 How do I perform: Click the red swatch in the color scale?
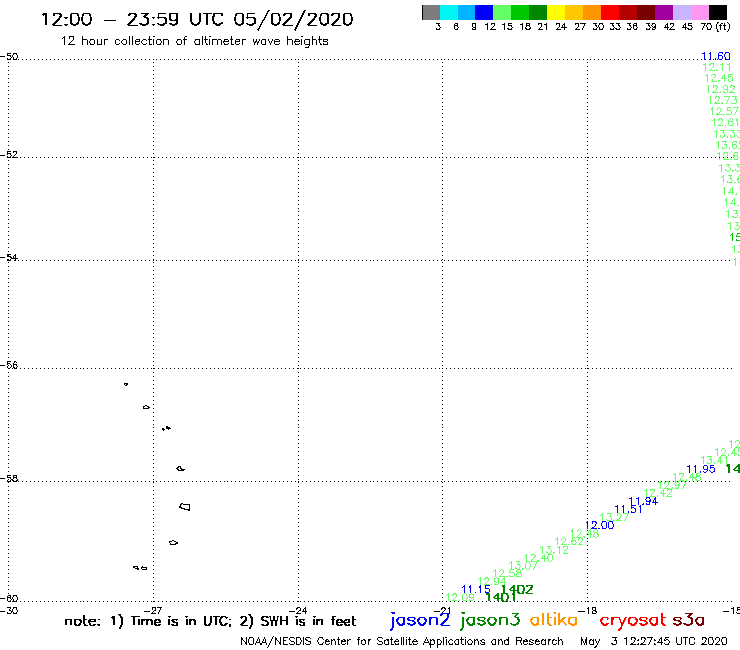point(610,12)
